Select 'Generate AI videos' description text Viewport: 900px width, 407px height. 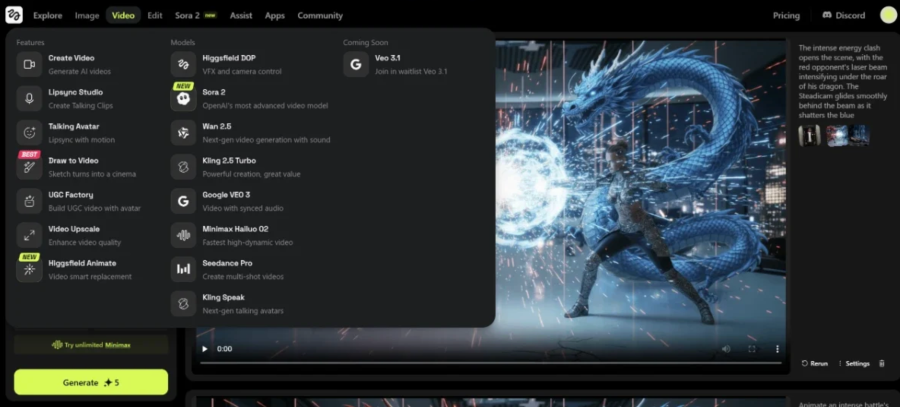click(80, 72)
